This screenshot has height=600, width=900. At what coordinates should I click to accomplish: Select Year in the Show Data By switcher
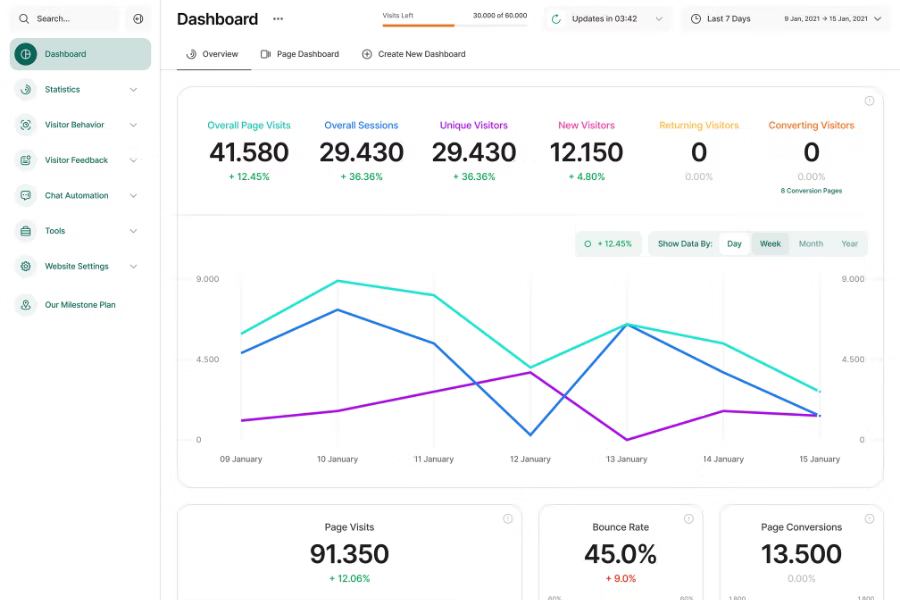tap(851, 243)
